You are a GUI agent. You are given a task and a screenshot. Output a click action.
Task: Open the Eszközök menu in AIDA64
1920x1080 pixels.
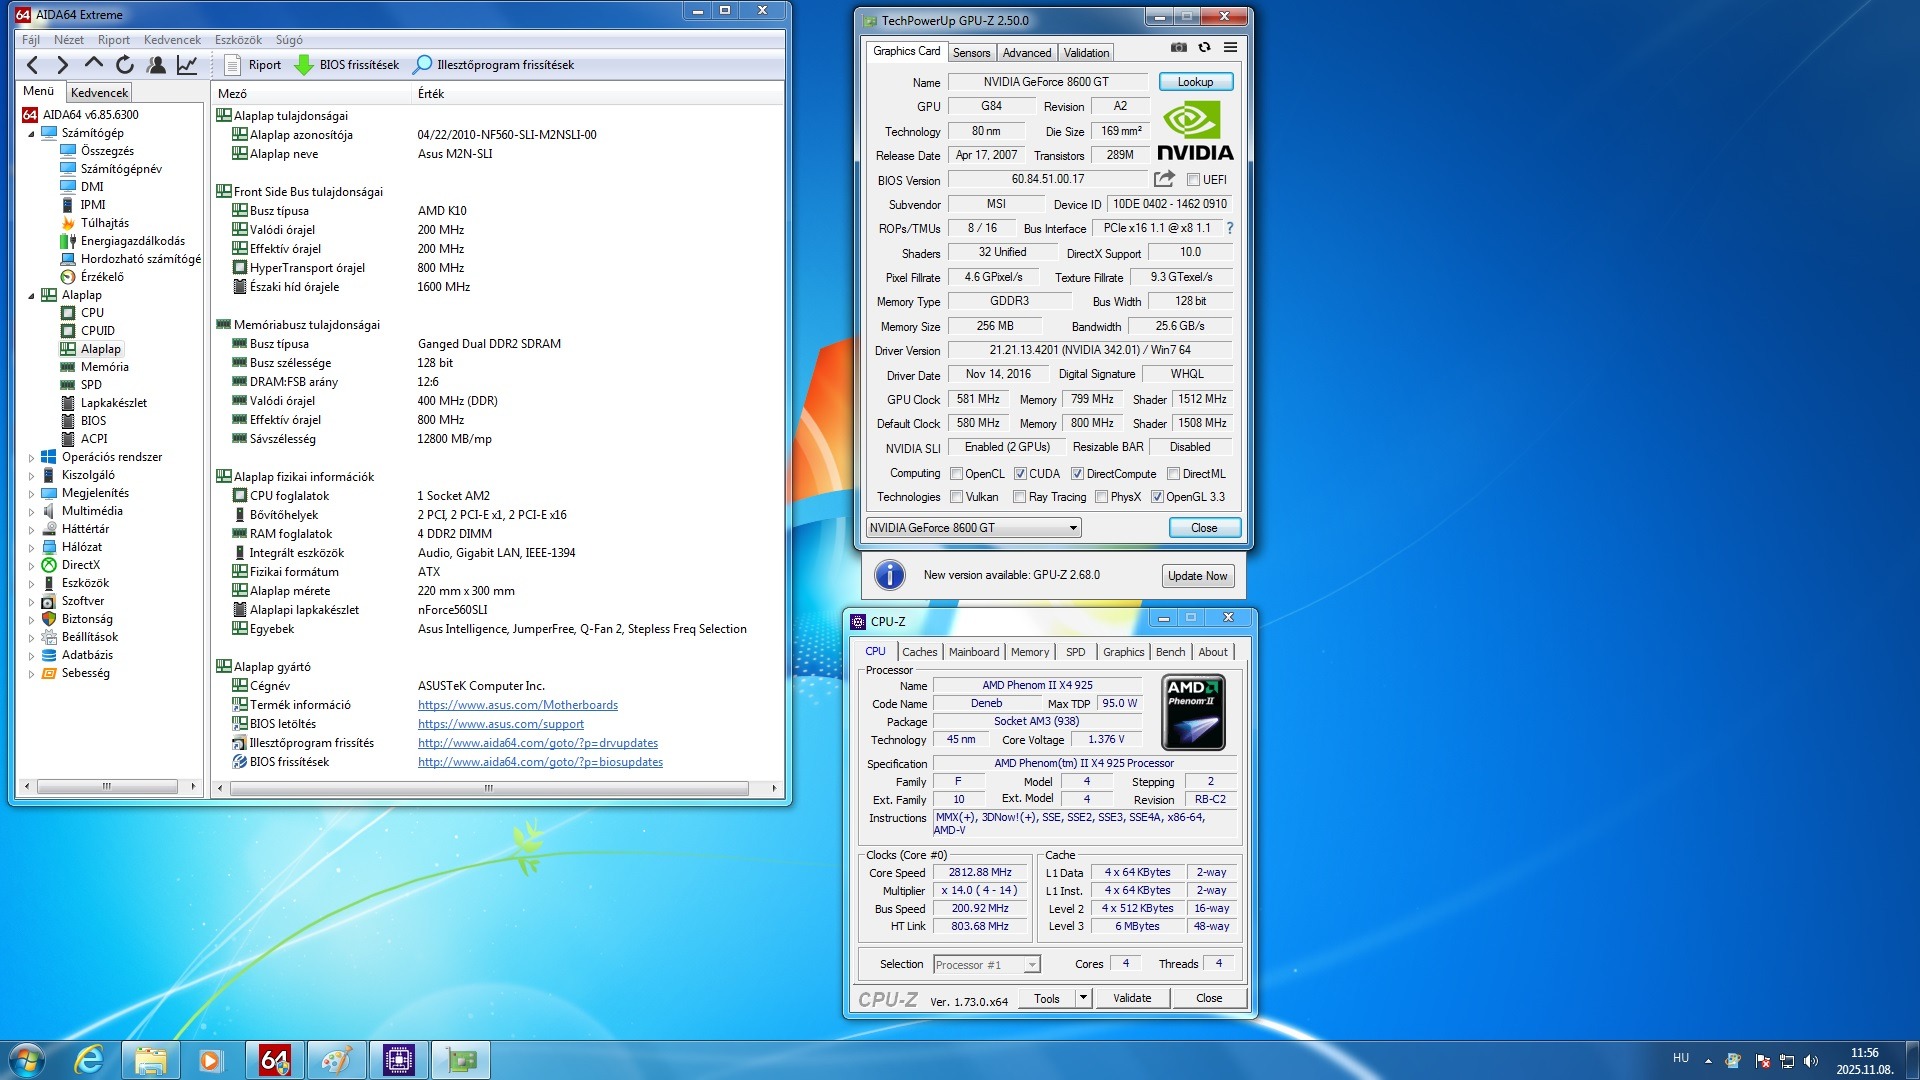pos(238,40)
